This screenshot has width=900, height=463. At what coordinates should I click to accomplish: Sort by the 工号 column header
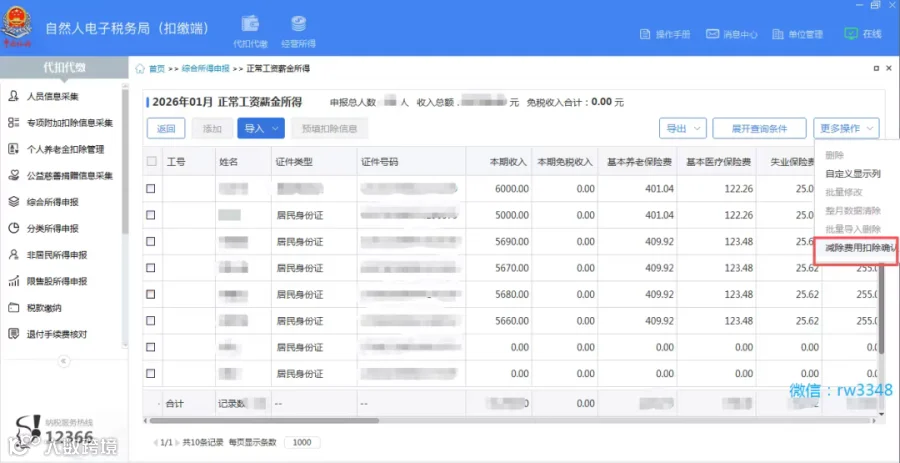pos(176,162)
